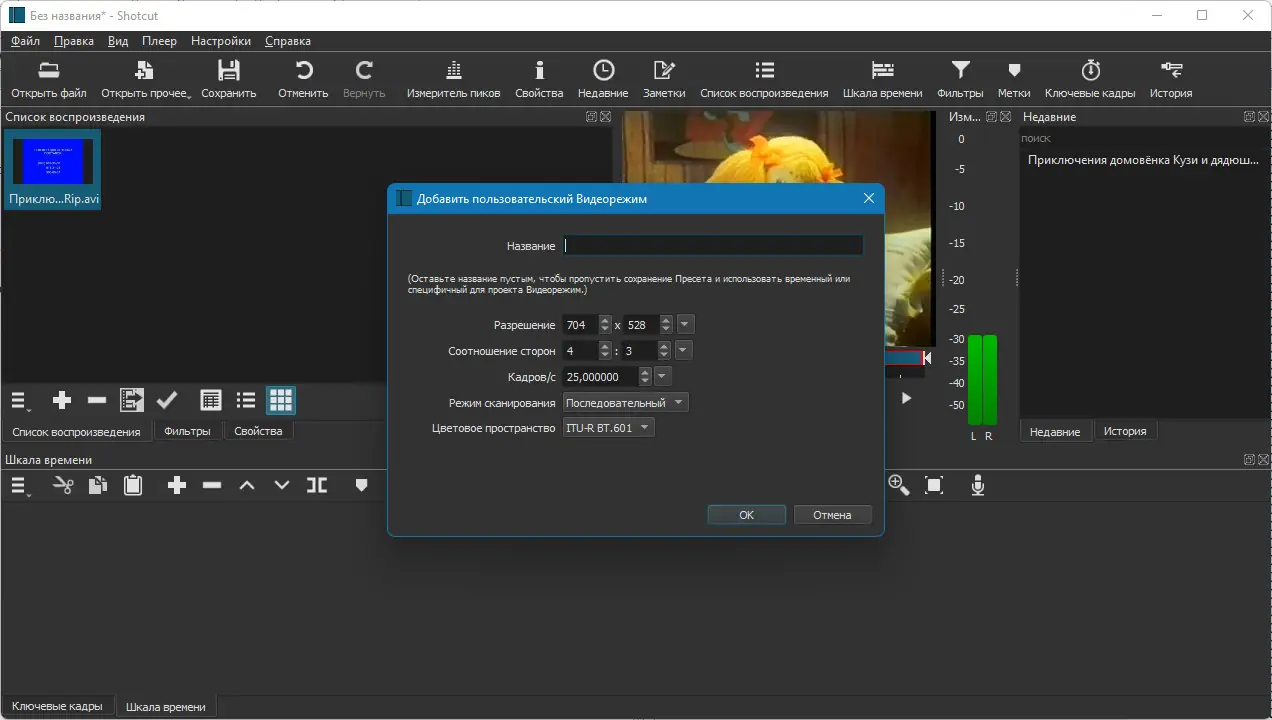
Task: Overwrite clip with timeline down-arrow icon
Action: point(282,485)
